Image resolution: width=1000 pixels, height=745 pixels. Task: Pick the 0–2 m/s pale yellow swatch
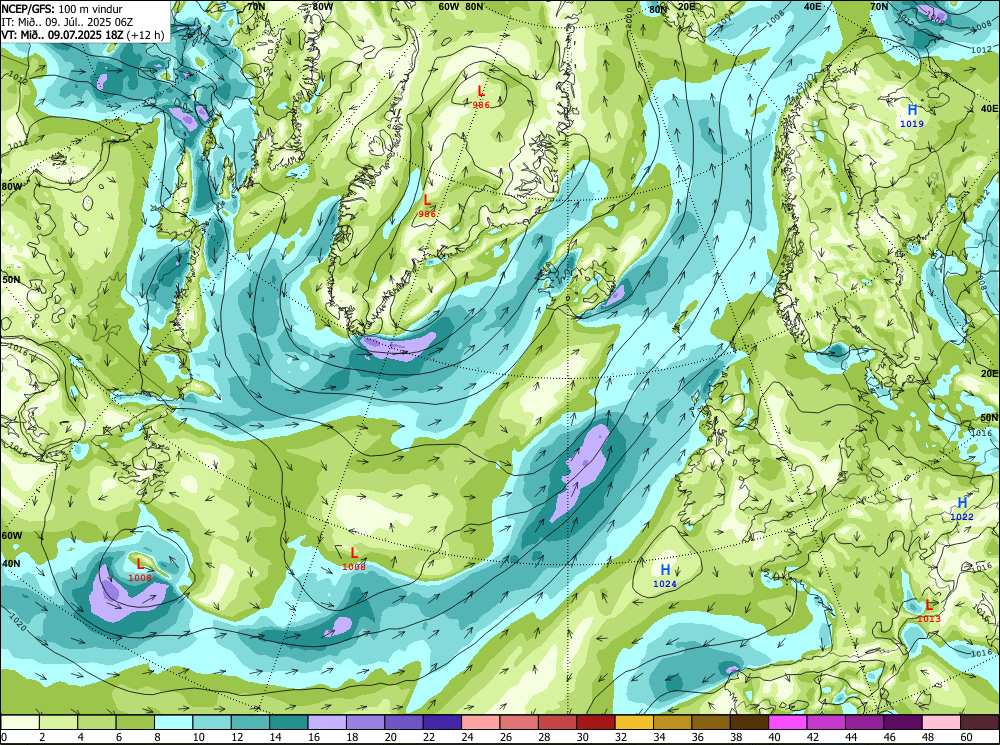click(x=20, y=722)
